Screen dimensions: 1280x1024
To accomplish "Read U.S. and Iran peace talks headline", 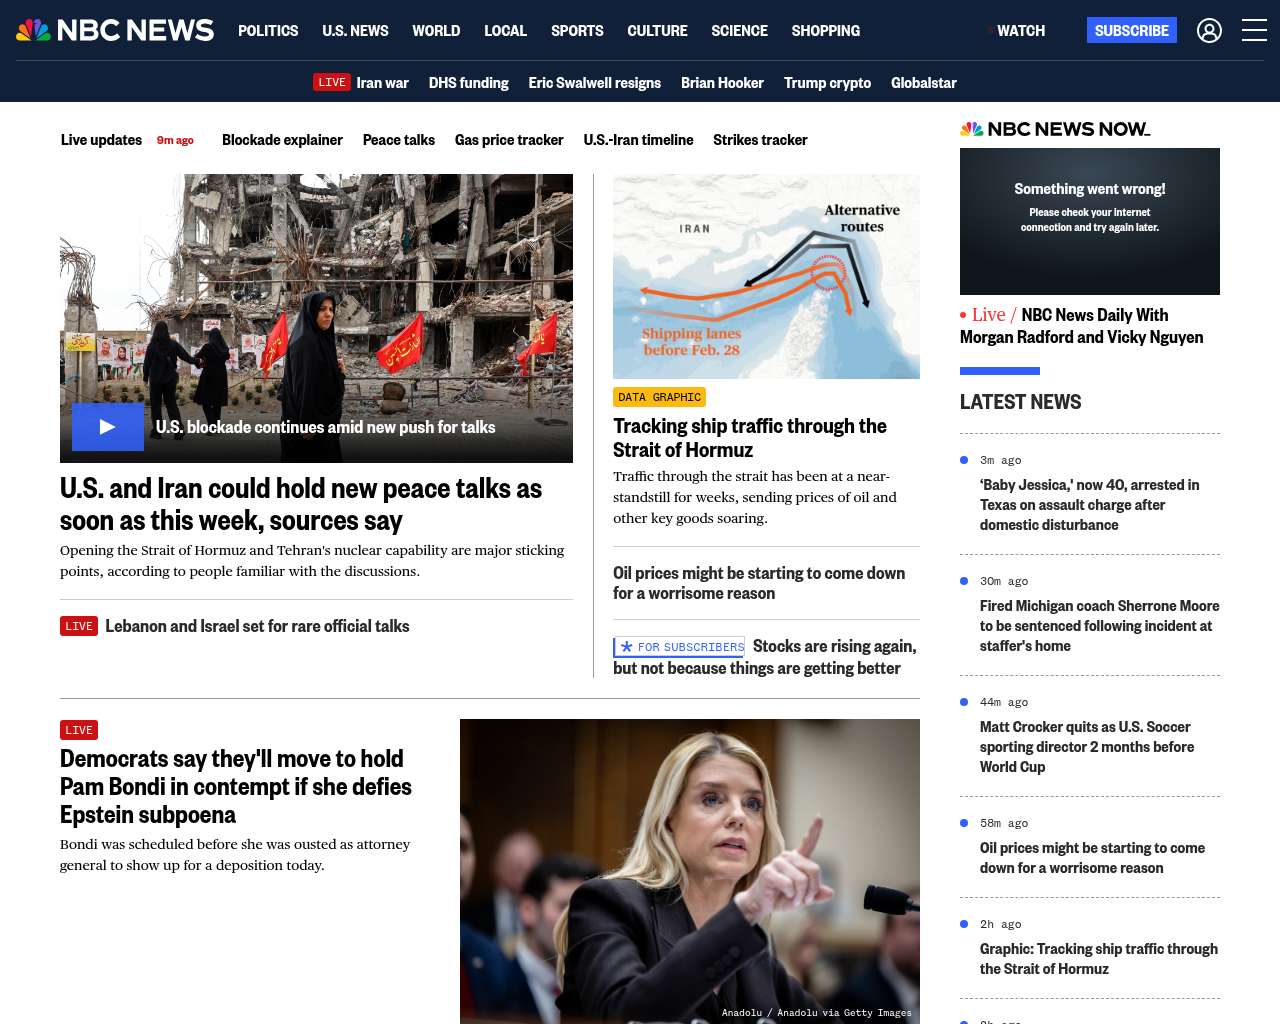I will (x=301, y=504).
